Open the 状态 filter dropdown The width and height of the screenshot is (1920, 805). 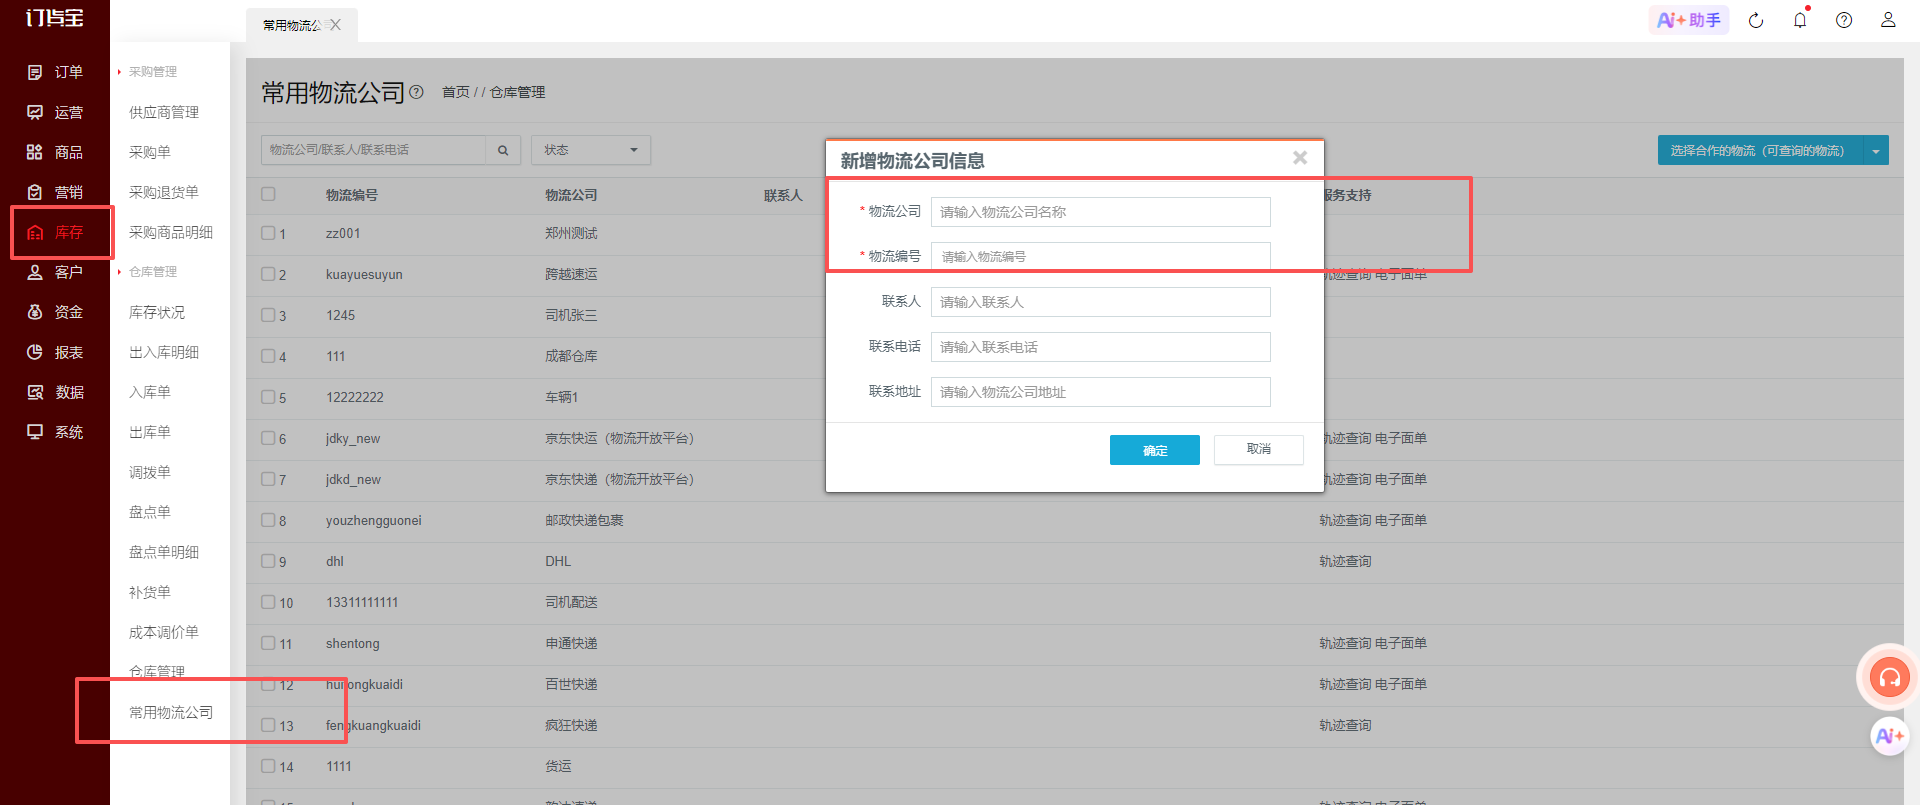[x=591, y=150]
